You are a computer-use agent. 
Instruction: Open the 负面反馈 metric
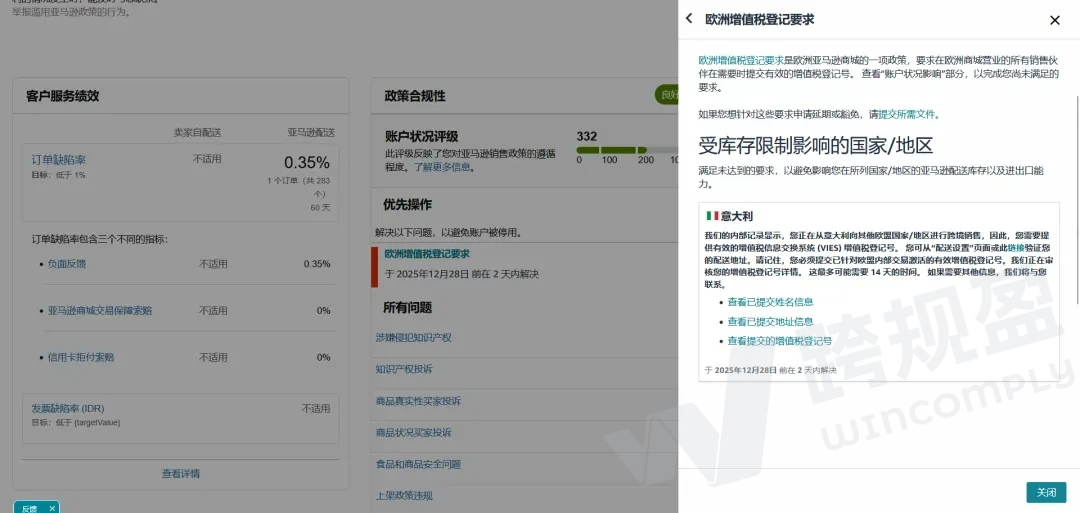click(x=67, y=264)
